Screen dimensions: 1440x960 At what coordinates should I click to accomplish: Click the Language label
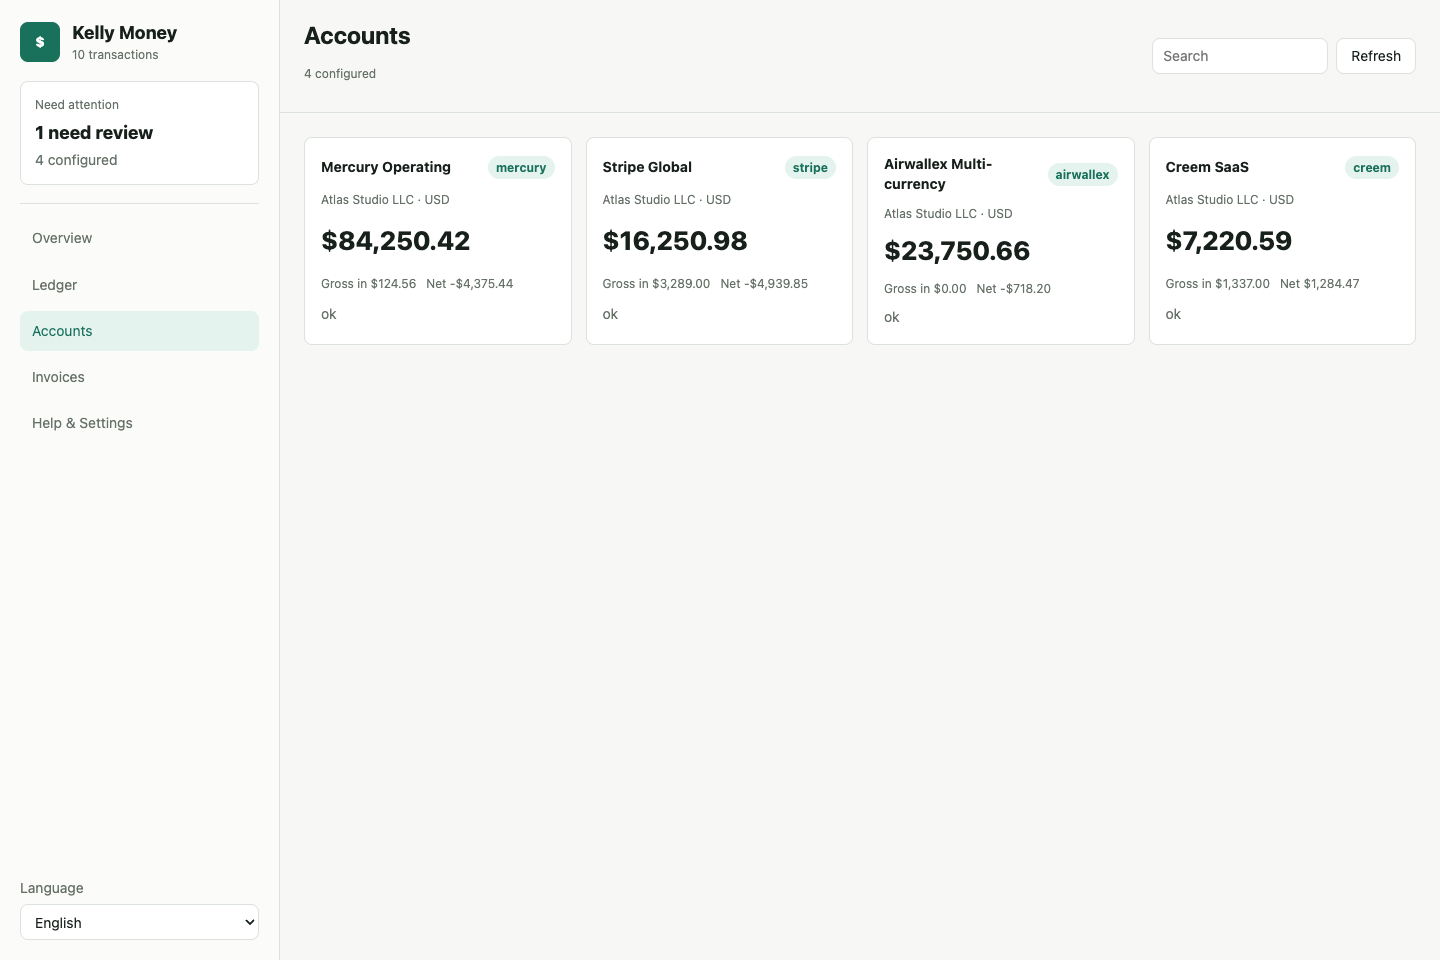[x=52, y=888]
